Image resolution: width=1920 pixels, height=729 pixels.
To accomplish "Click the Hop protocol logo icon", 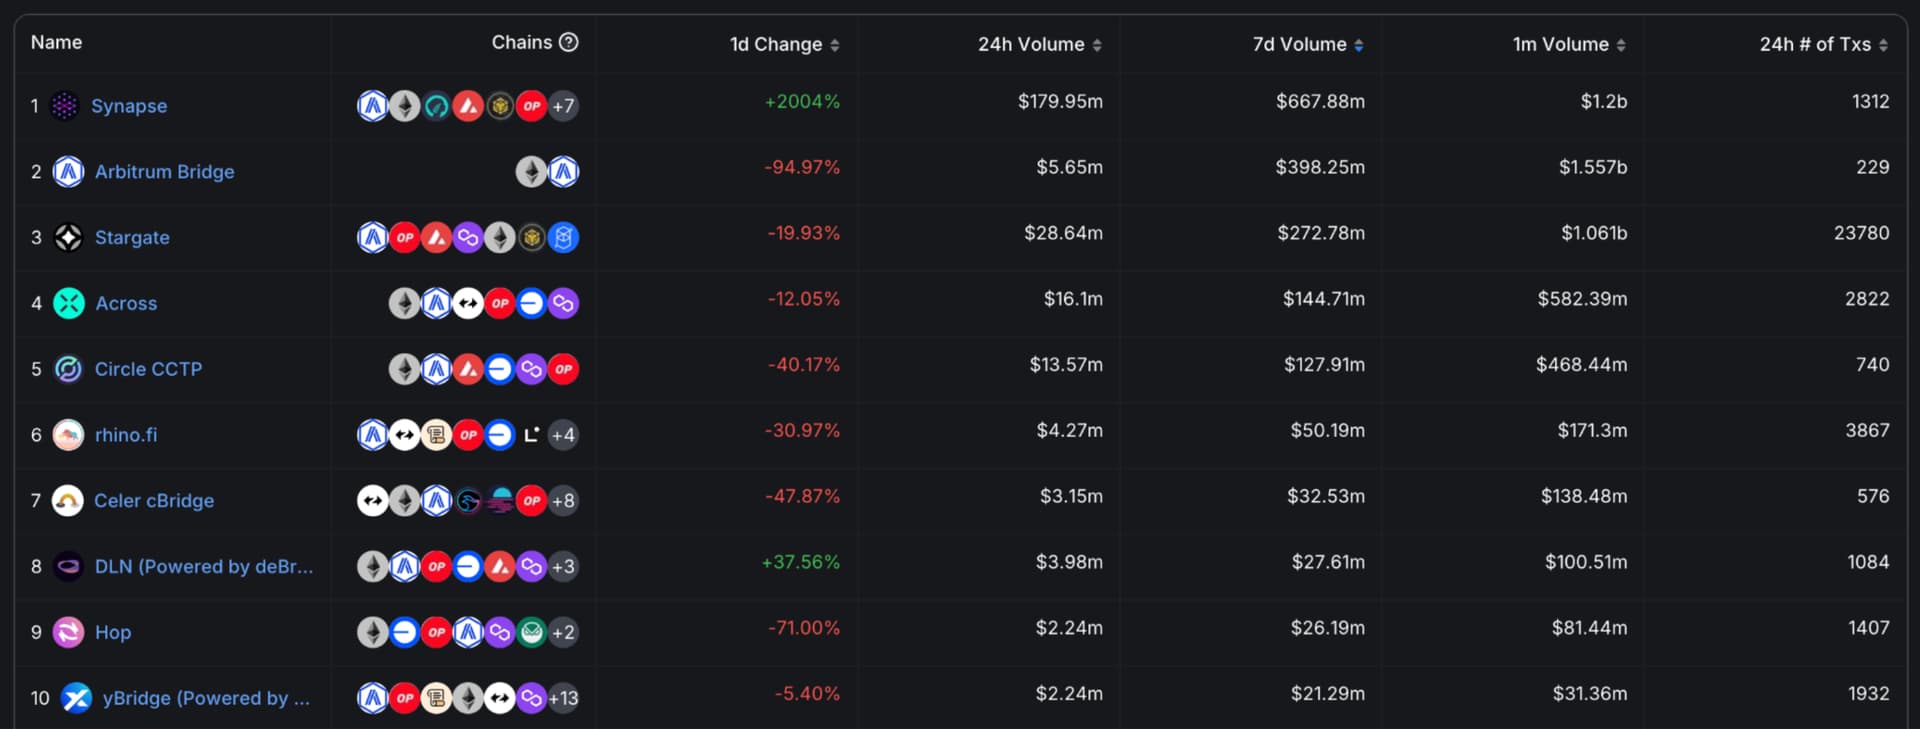I will [x=68, y=632].
